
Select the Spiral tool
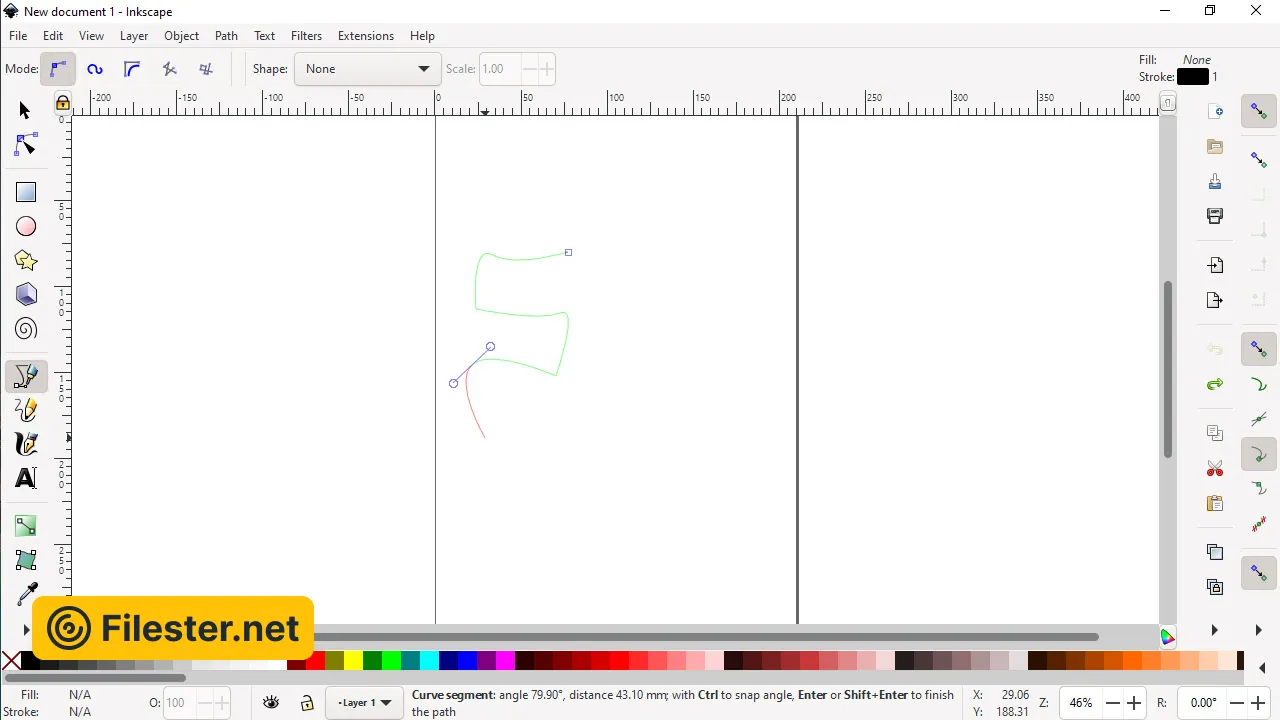pyautogui.click(x=26, y=329)
